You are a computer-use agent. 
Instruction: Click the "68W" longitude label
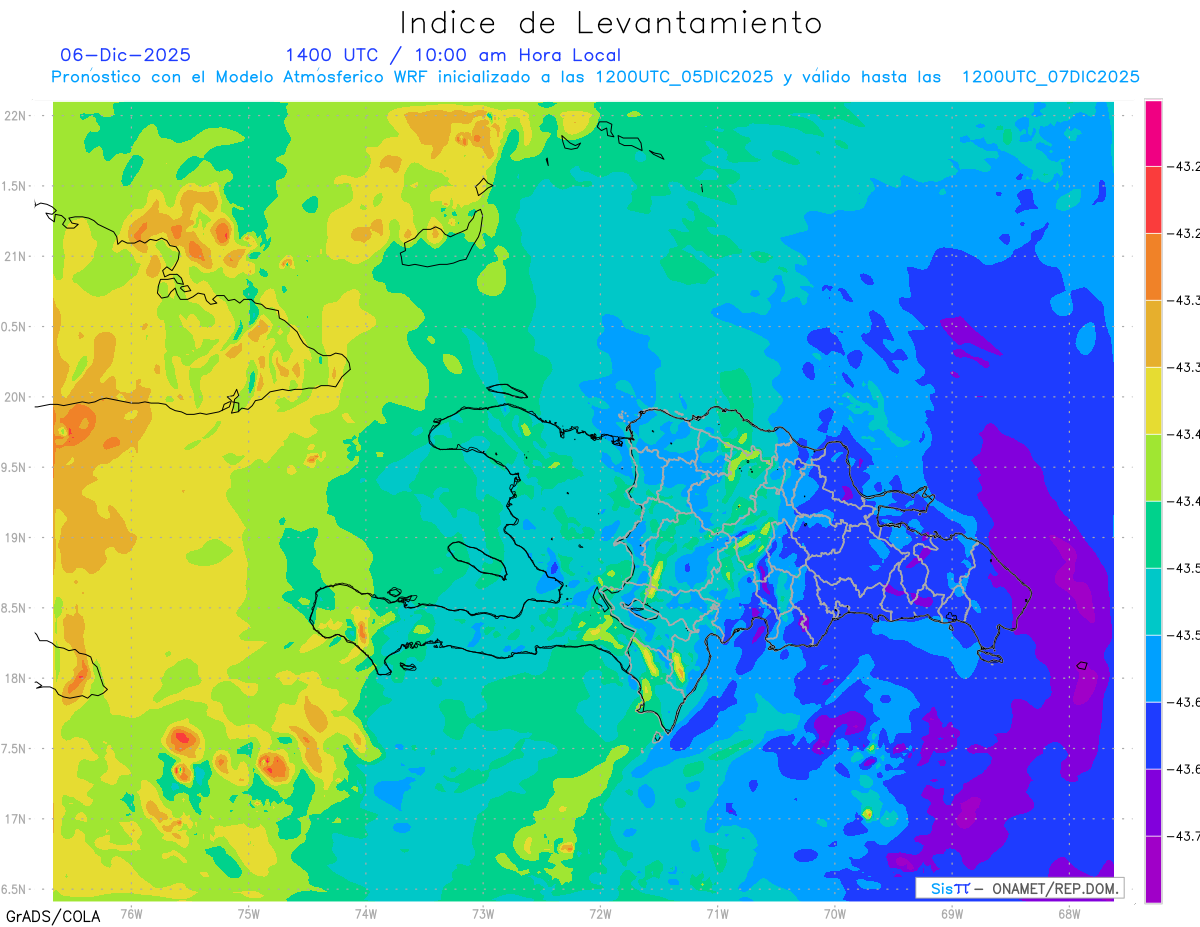(1069, 913)
